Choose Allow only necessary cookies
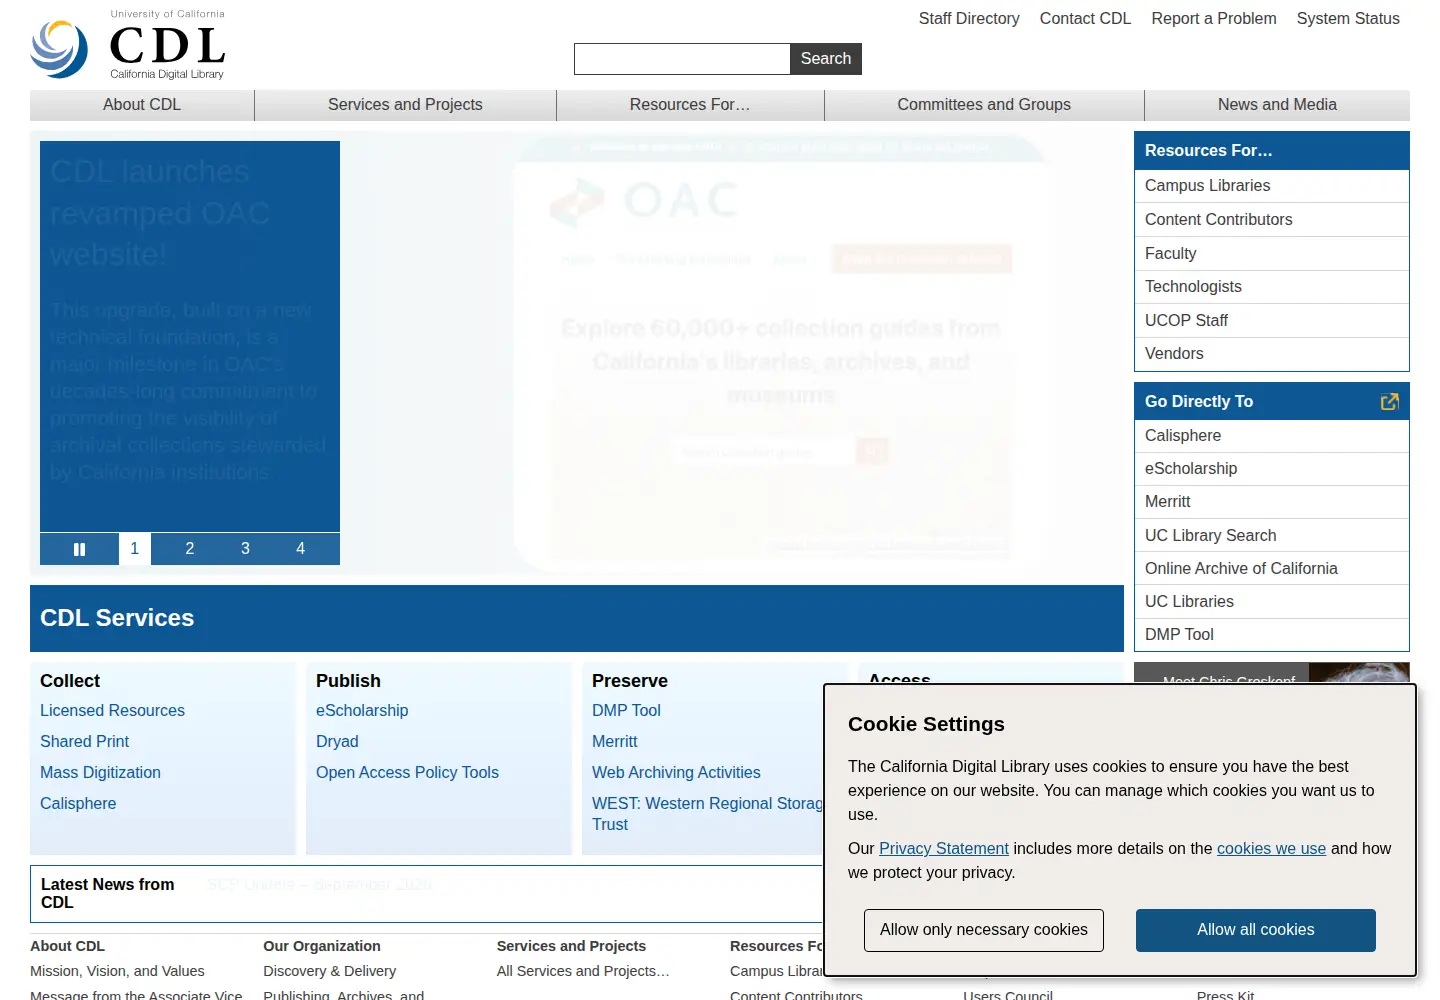 click(984, 930)
